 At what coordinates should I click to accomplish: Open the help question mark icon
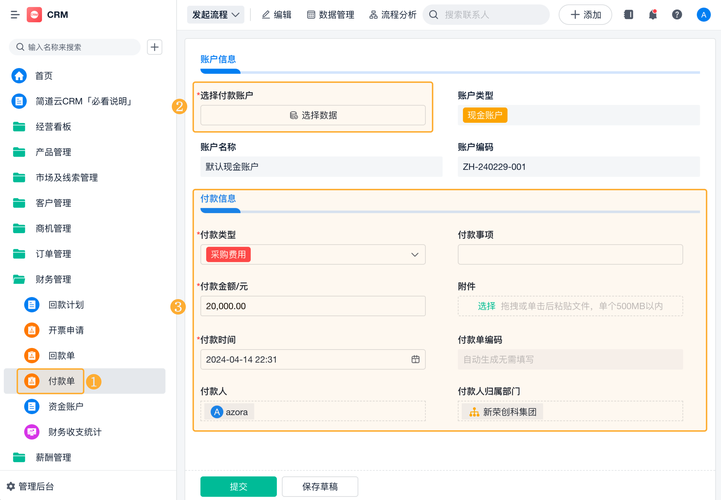coord(677,15)
